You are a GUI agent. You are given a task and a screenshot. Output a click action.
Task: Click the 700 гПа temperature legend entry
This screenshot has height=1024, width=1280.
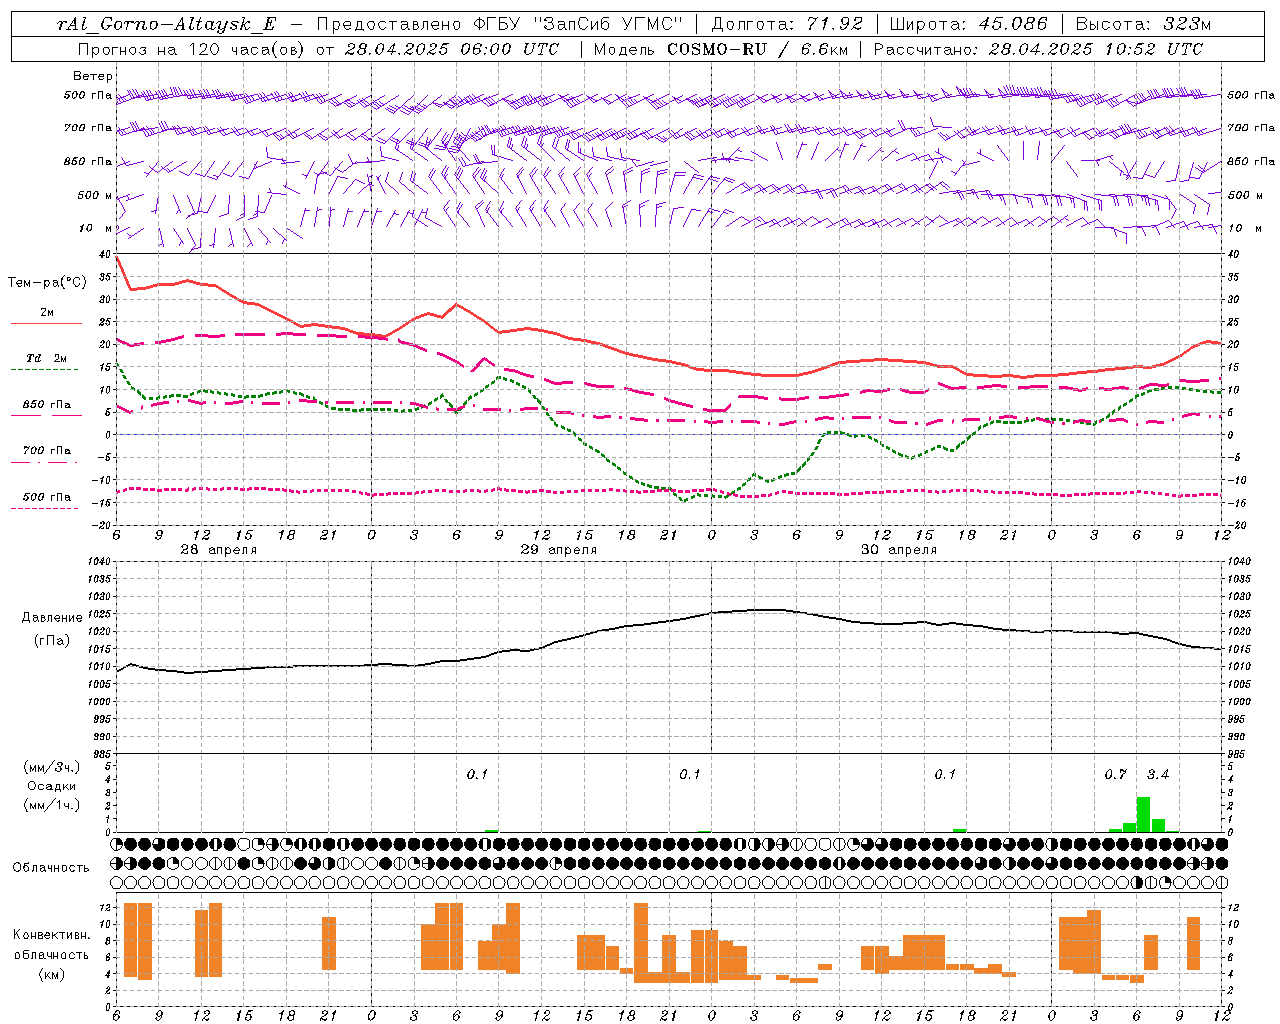(46, 451)
